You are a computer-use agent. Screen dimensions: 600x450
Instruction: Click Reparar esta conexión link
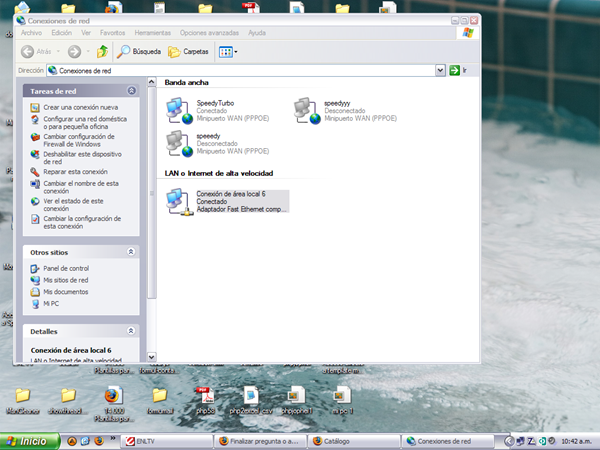click(x=75, y=171)
